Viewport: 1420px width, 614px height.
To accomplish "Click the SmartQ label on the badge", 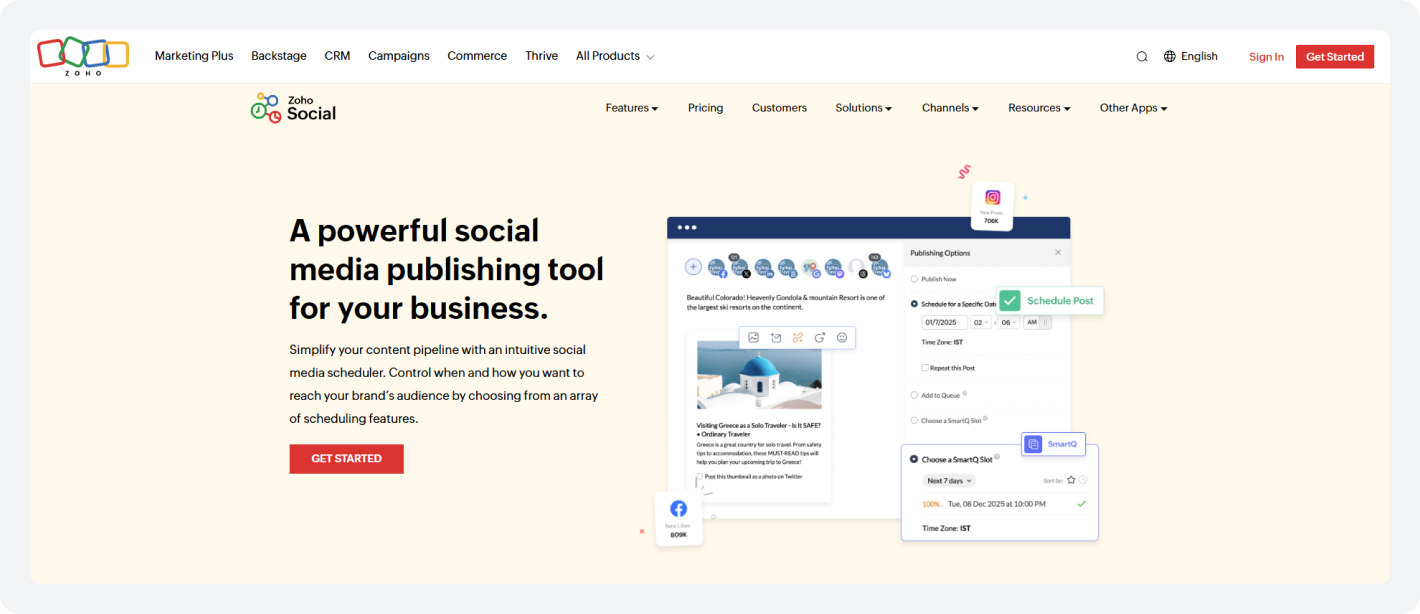I will [x=1062, y=444].
